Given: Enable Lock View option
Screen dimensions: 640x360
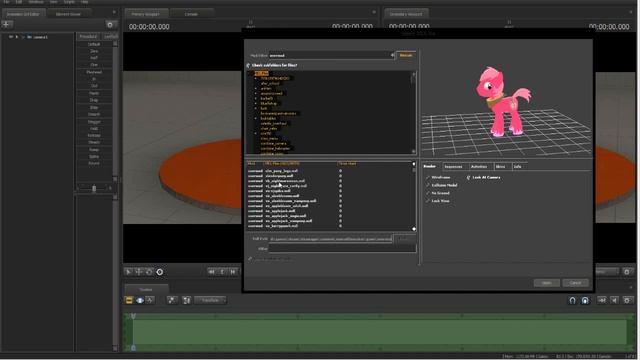Looking at the screenshot, I should click(x=427, y=201).
